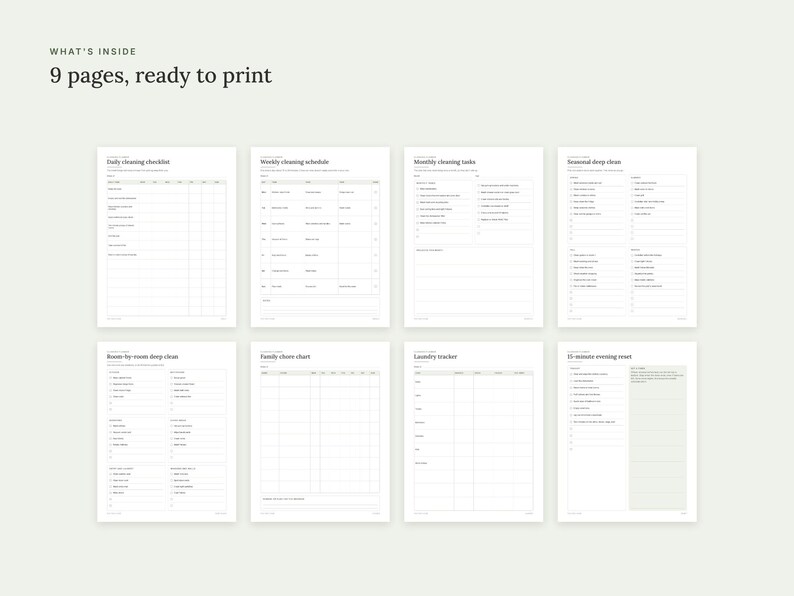This screenshot has height=596, width=794.
Task: Open the 15-minute evening reset page thumbnail
Action: 627,432
